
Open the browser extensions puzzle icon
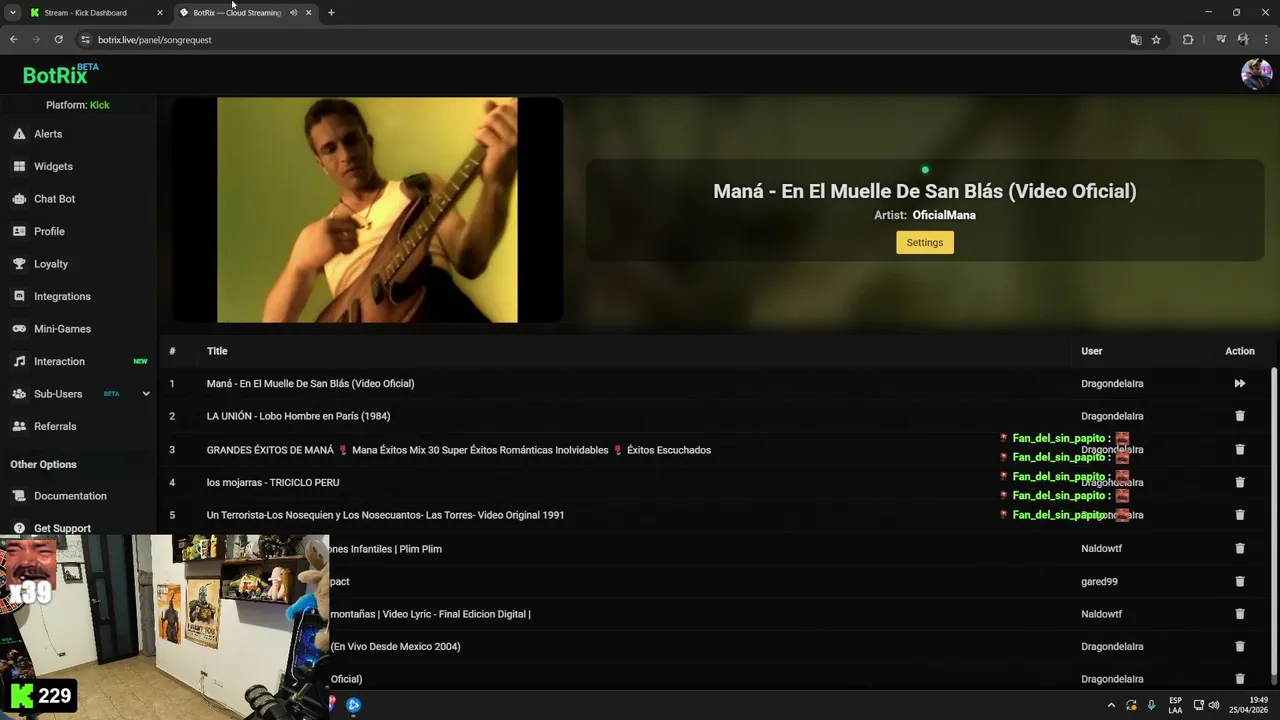coord(1188,40)
